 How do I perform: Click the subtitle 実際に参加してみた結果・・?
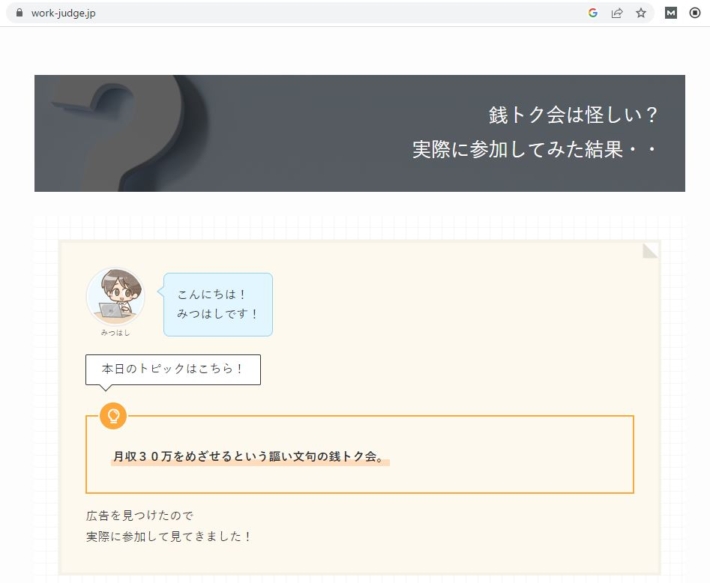pyautogui.click(x=534, y=149)
